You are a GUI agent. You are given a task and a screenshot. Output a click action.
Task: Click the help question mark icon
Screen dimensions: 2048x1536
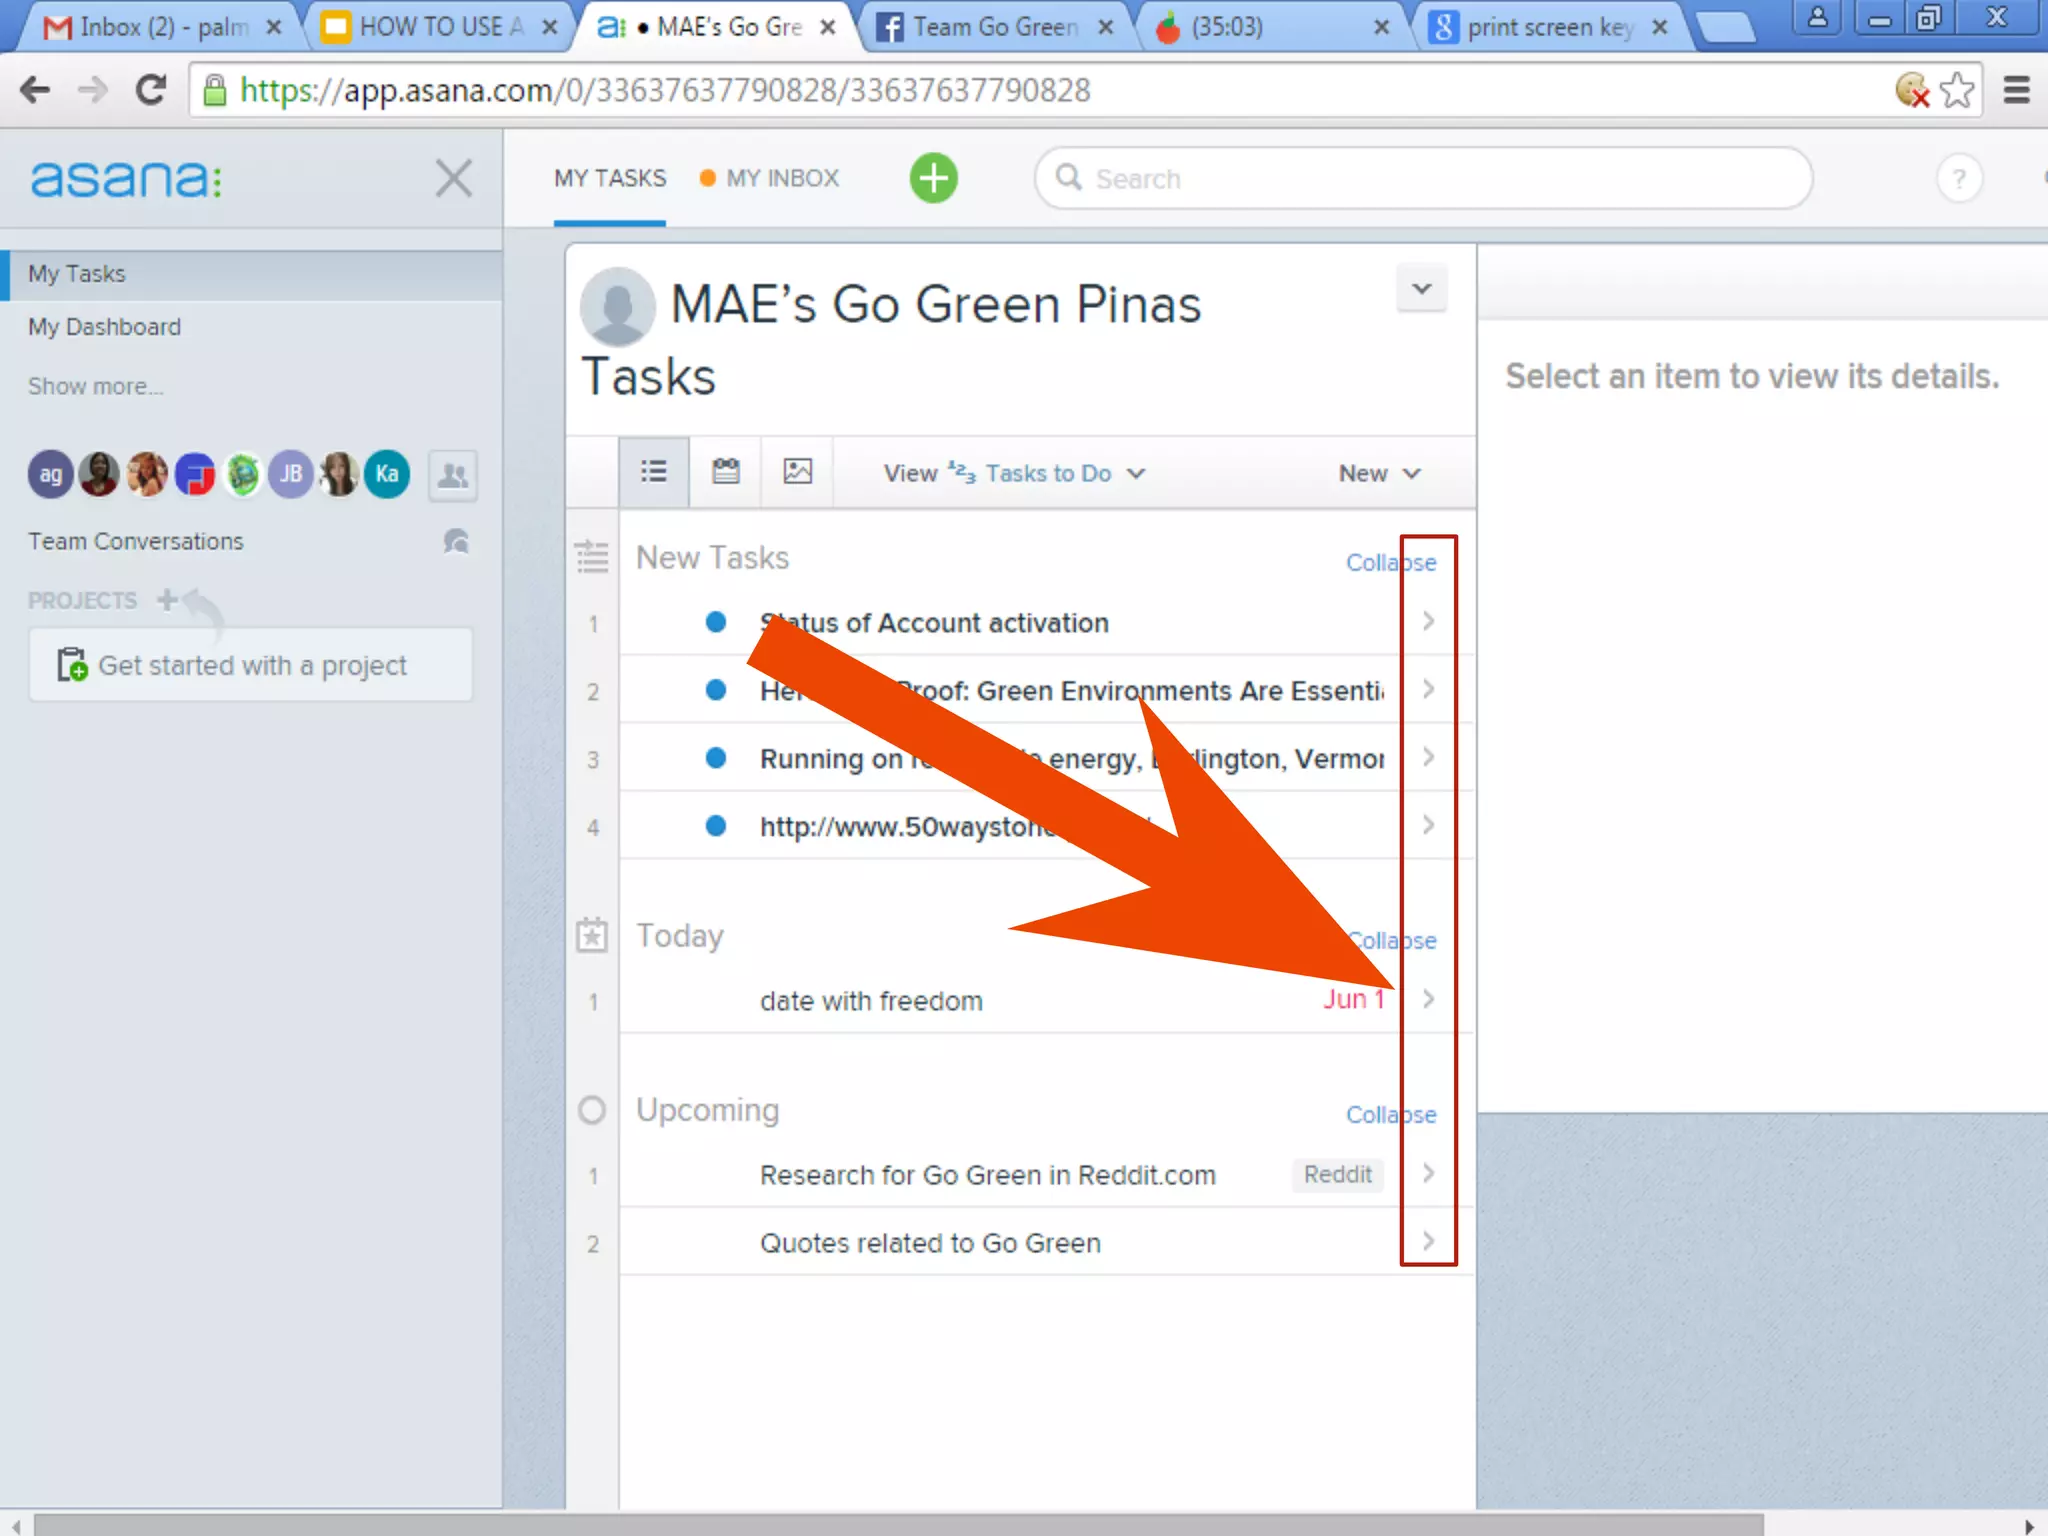tap(1958, 179)
